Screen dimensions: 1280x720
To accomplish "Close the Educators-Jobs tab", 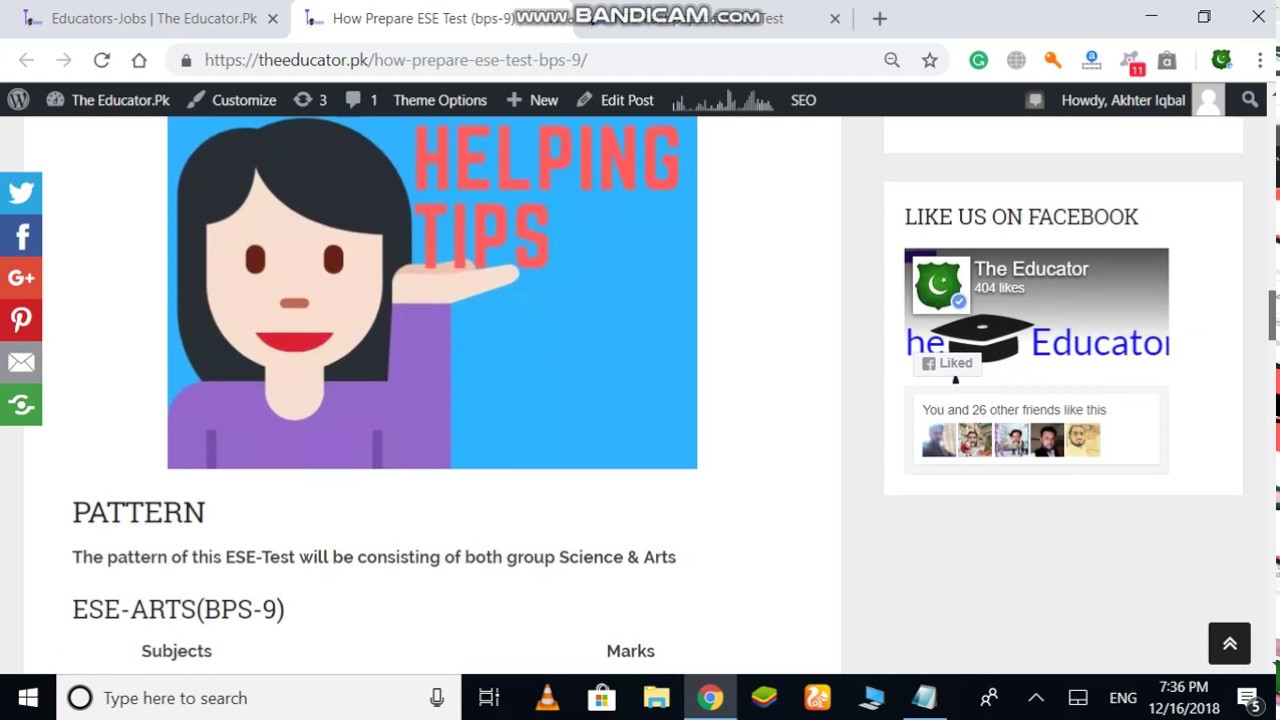I will pos(273,18).
